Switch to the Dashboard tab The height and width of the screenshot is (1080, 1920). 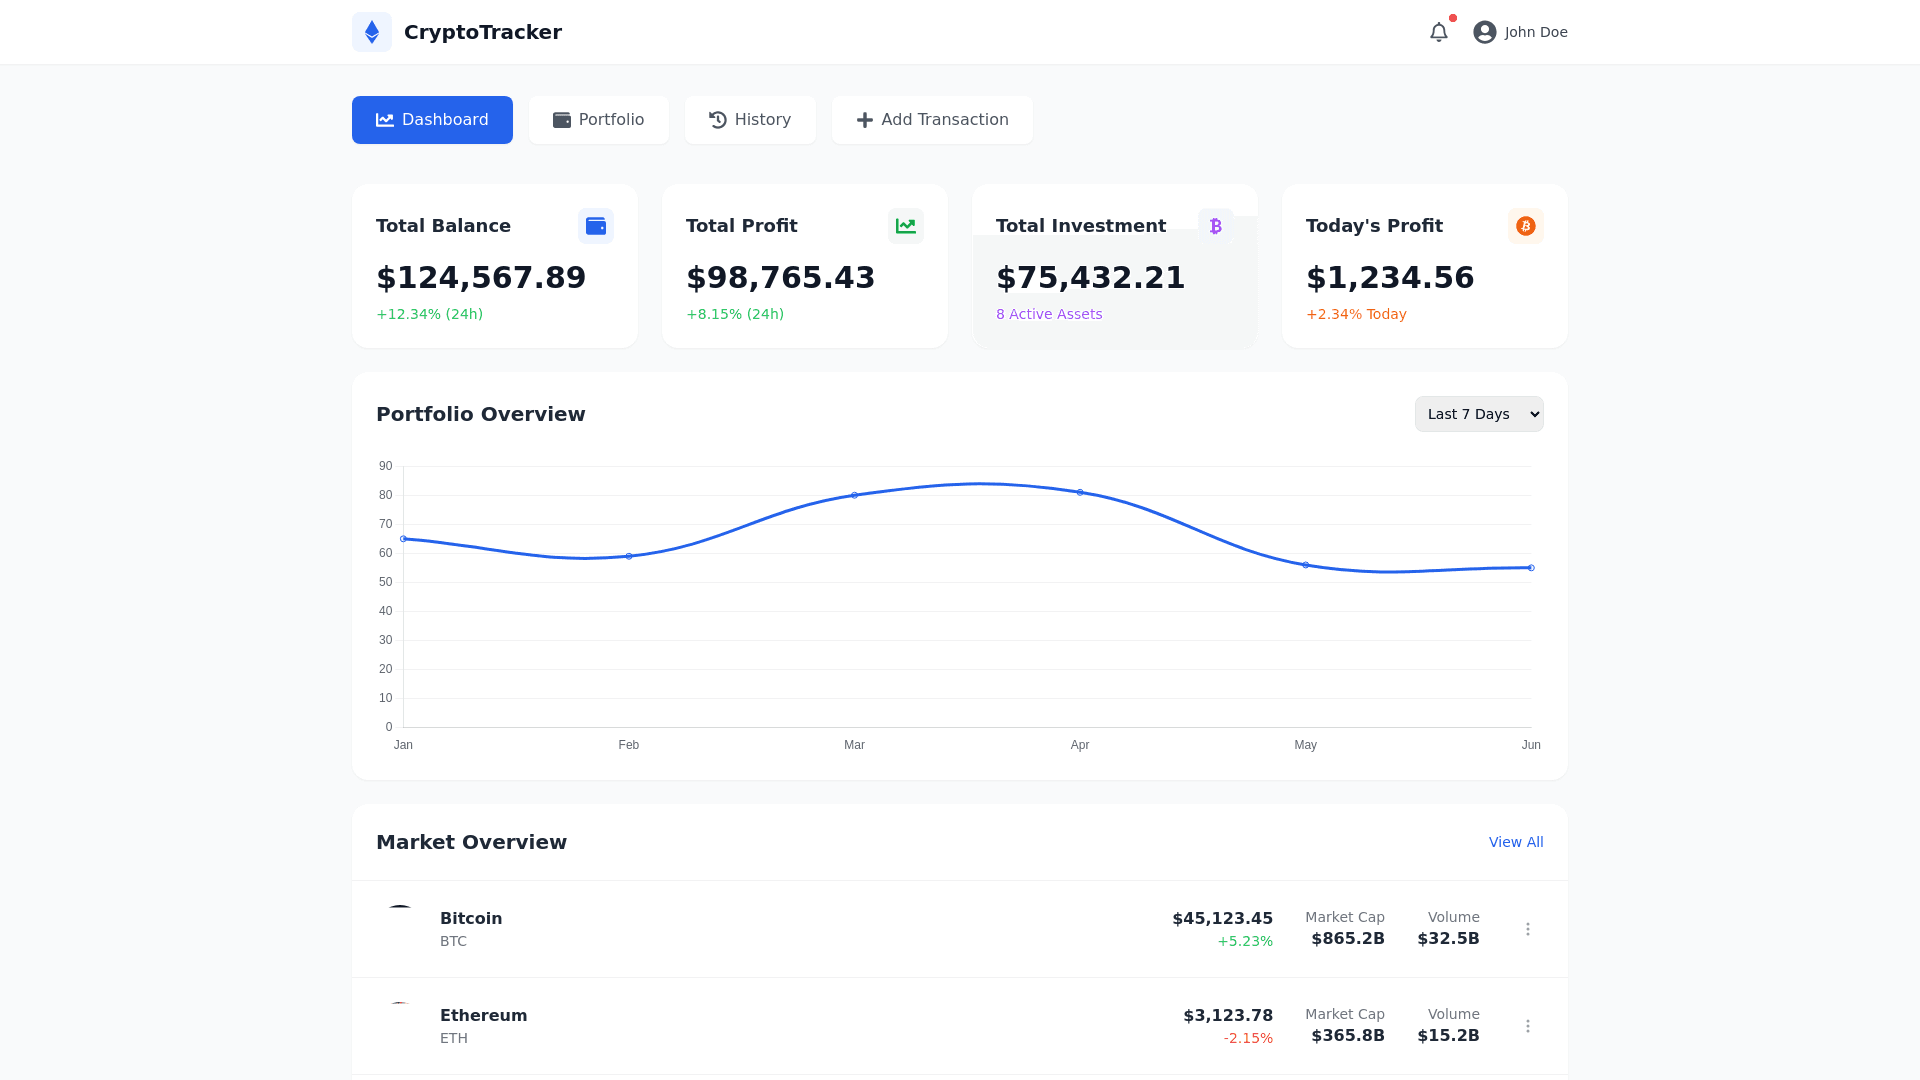[432, 120]
